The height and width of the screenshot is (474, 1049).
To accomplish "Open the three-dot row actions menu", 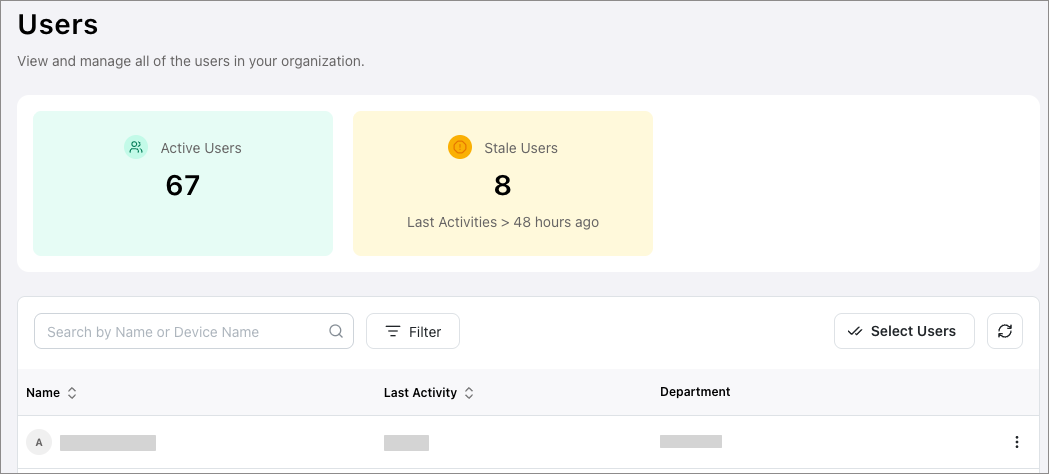I will pyautogui.click(x=1016, y=442).
